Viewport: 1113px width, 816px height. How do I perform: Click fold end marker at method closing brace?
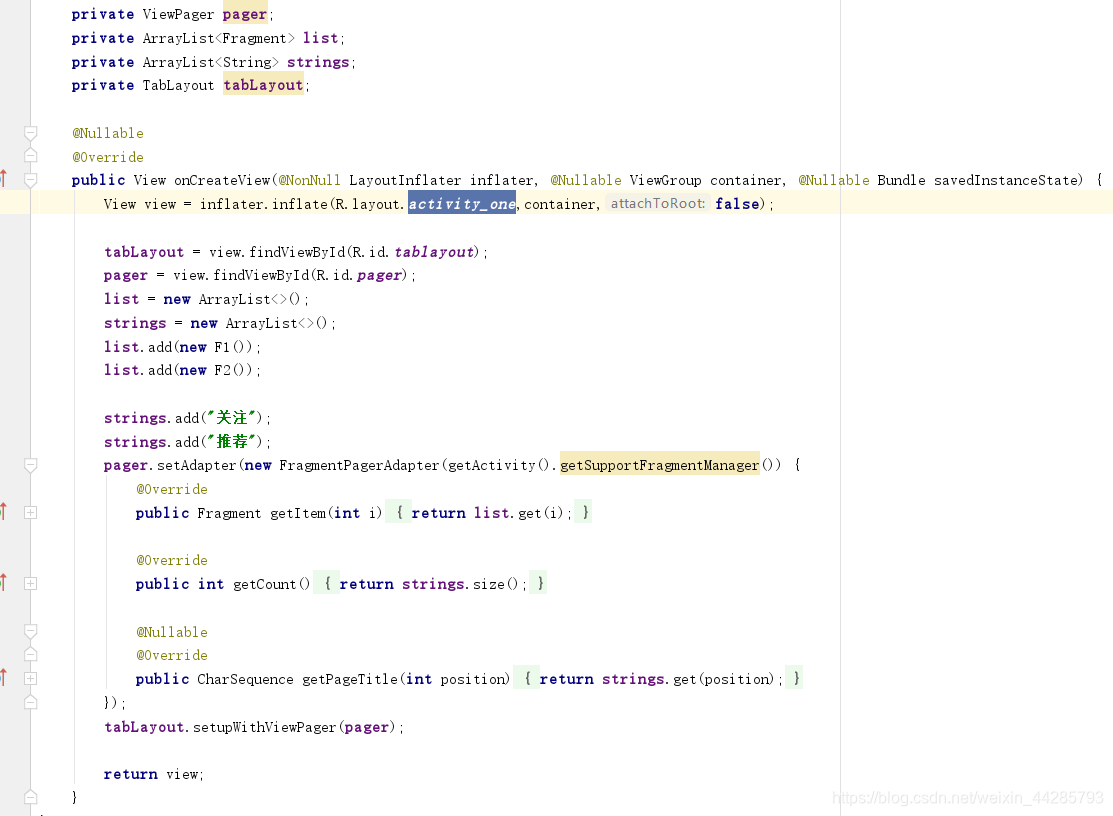pyautogui.click(x=31, y=796)
